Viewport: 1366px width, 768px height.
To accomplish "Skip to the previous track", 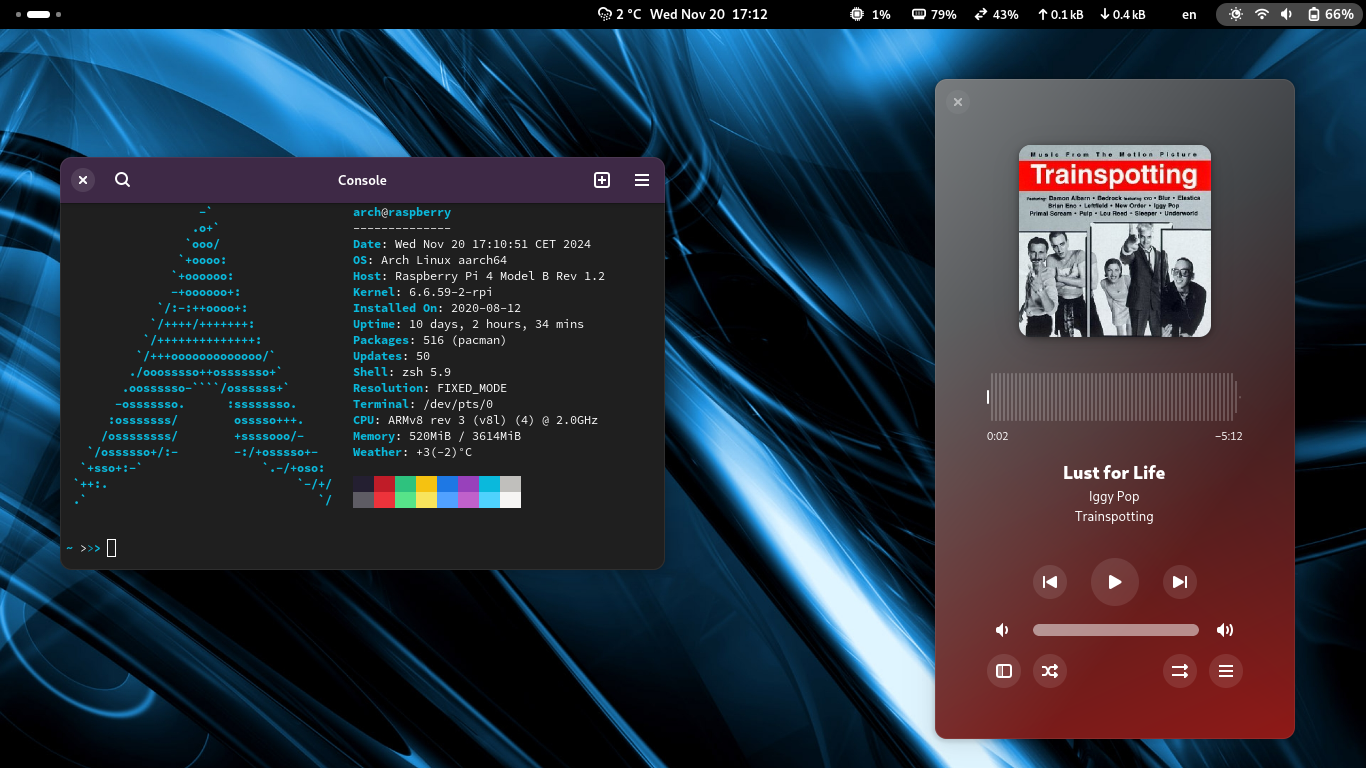I will point(1050,582).
